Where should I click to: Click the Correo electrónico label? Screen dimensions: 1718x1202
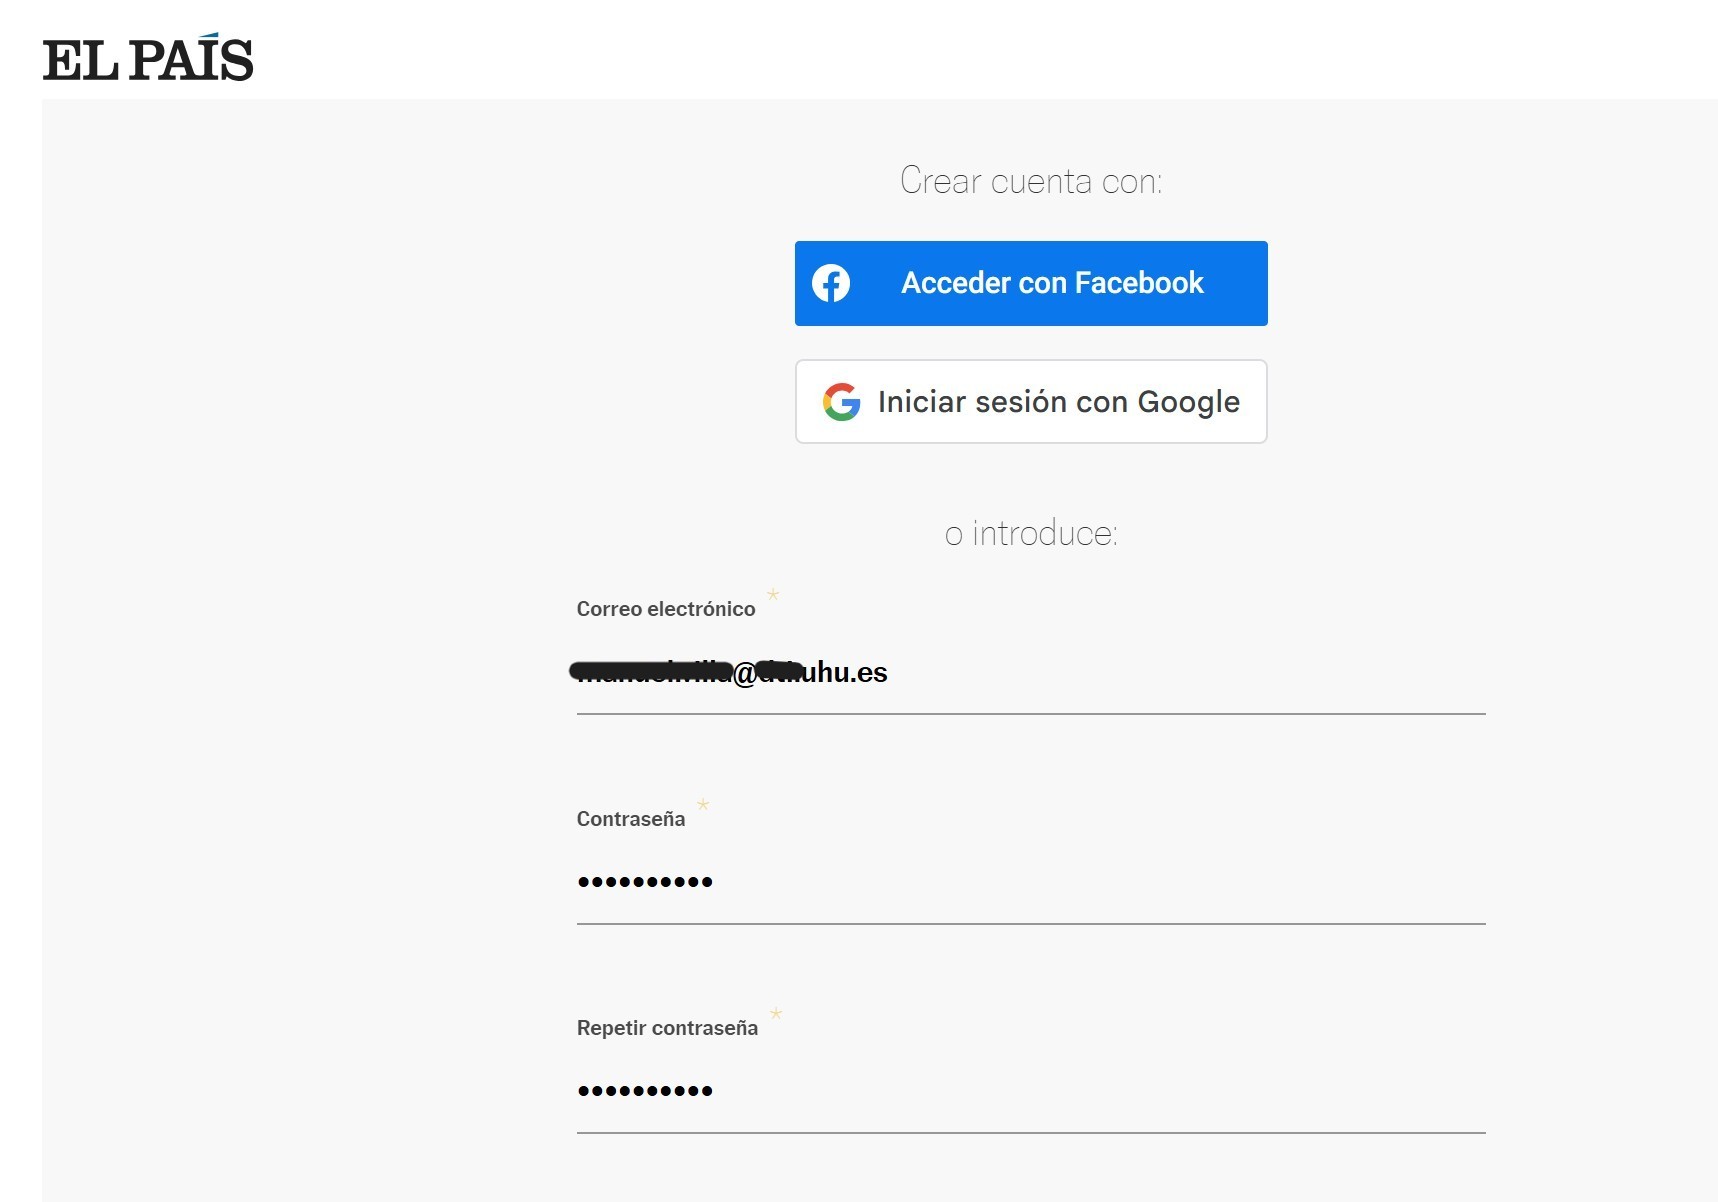(666, 609)
